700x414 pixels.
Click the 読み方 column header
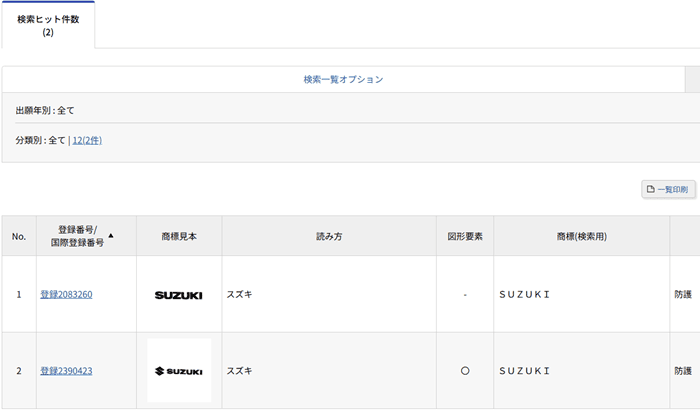329,236
